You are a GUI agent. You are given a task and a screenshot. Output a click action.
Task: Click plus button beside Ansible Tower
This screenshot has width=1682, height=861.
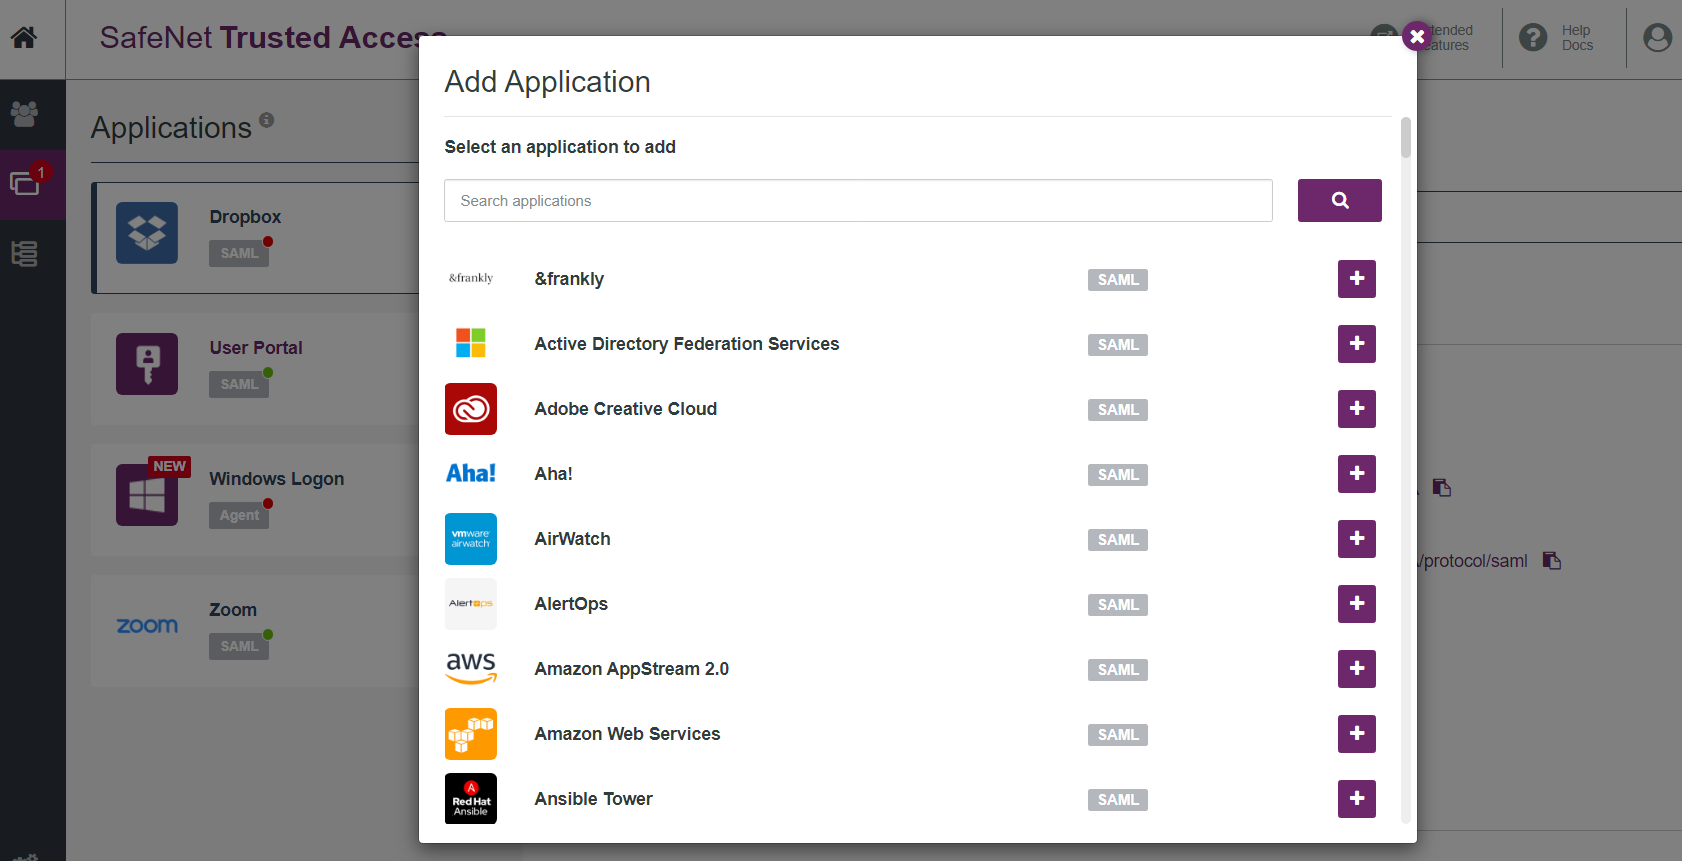(1356, 799)
